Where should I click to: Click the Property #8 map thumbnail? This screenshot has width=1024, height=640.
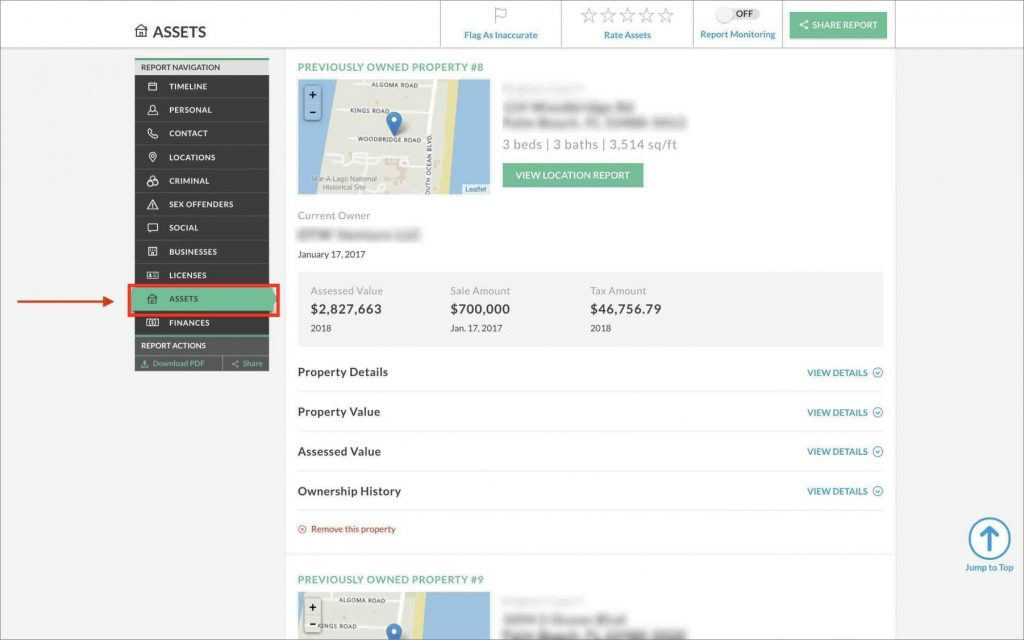(394, 137)
